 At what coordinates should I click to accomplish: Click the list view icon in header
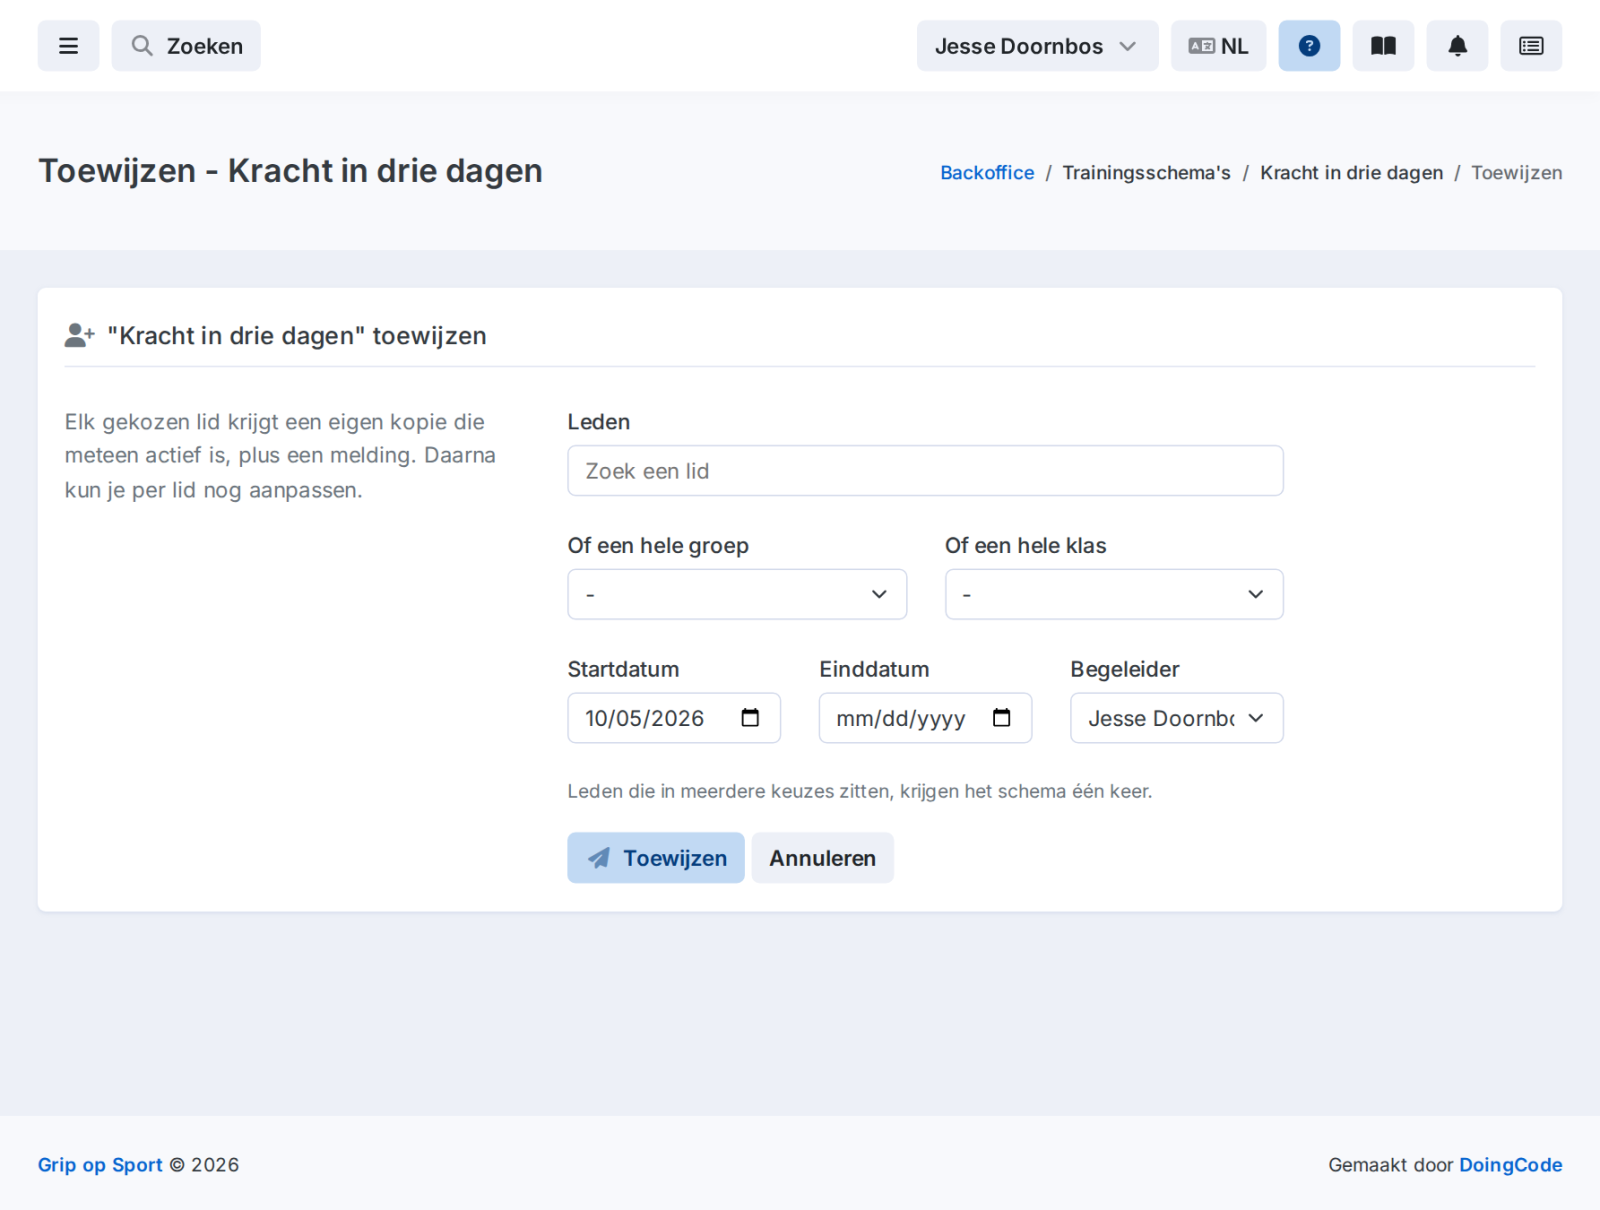(1531, 46)
